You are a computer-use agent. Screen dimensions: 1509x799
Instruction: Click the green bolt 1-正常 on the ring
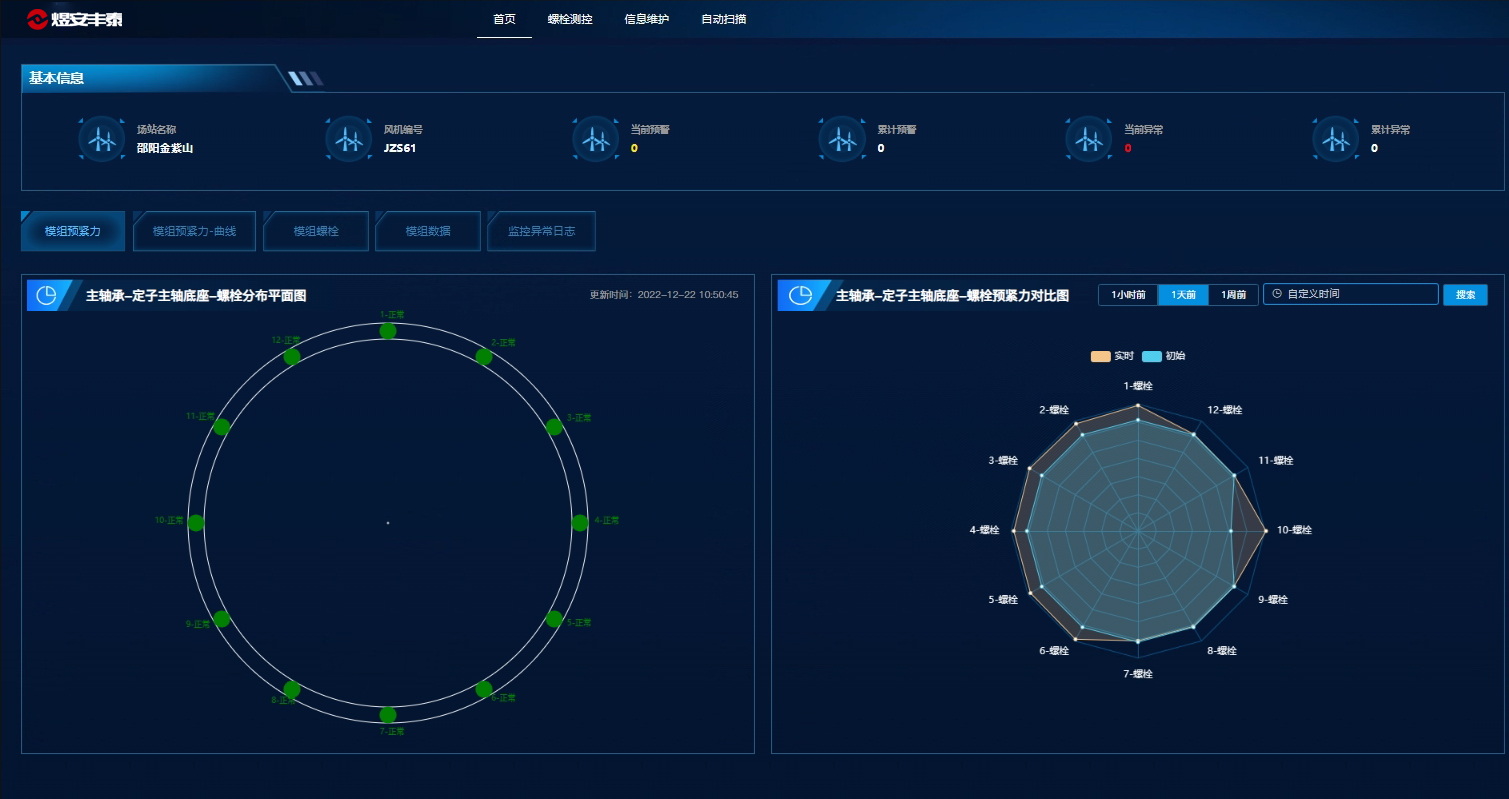388,331
